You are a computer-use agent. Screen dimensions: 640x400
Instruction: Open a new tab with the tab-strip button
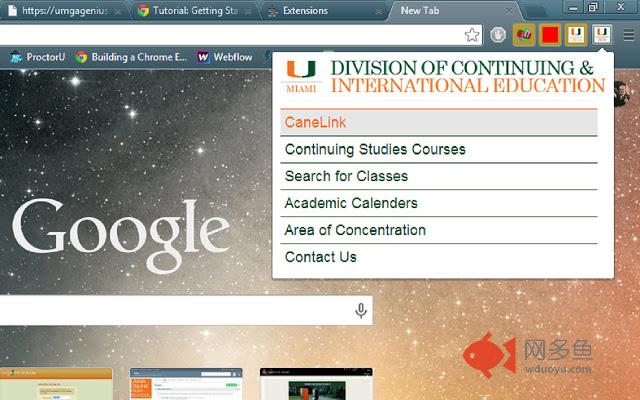[x=535, y=12]
